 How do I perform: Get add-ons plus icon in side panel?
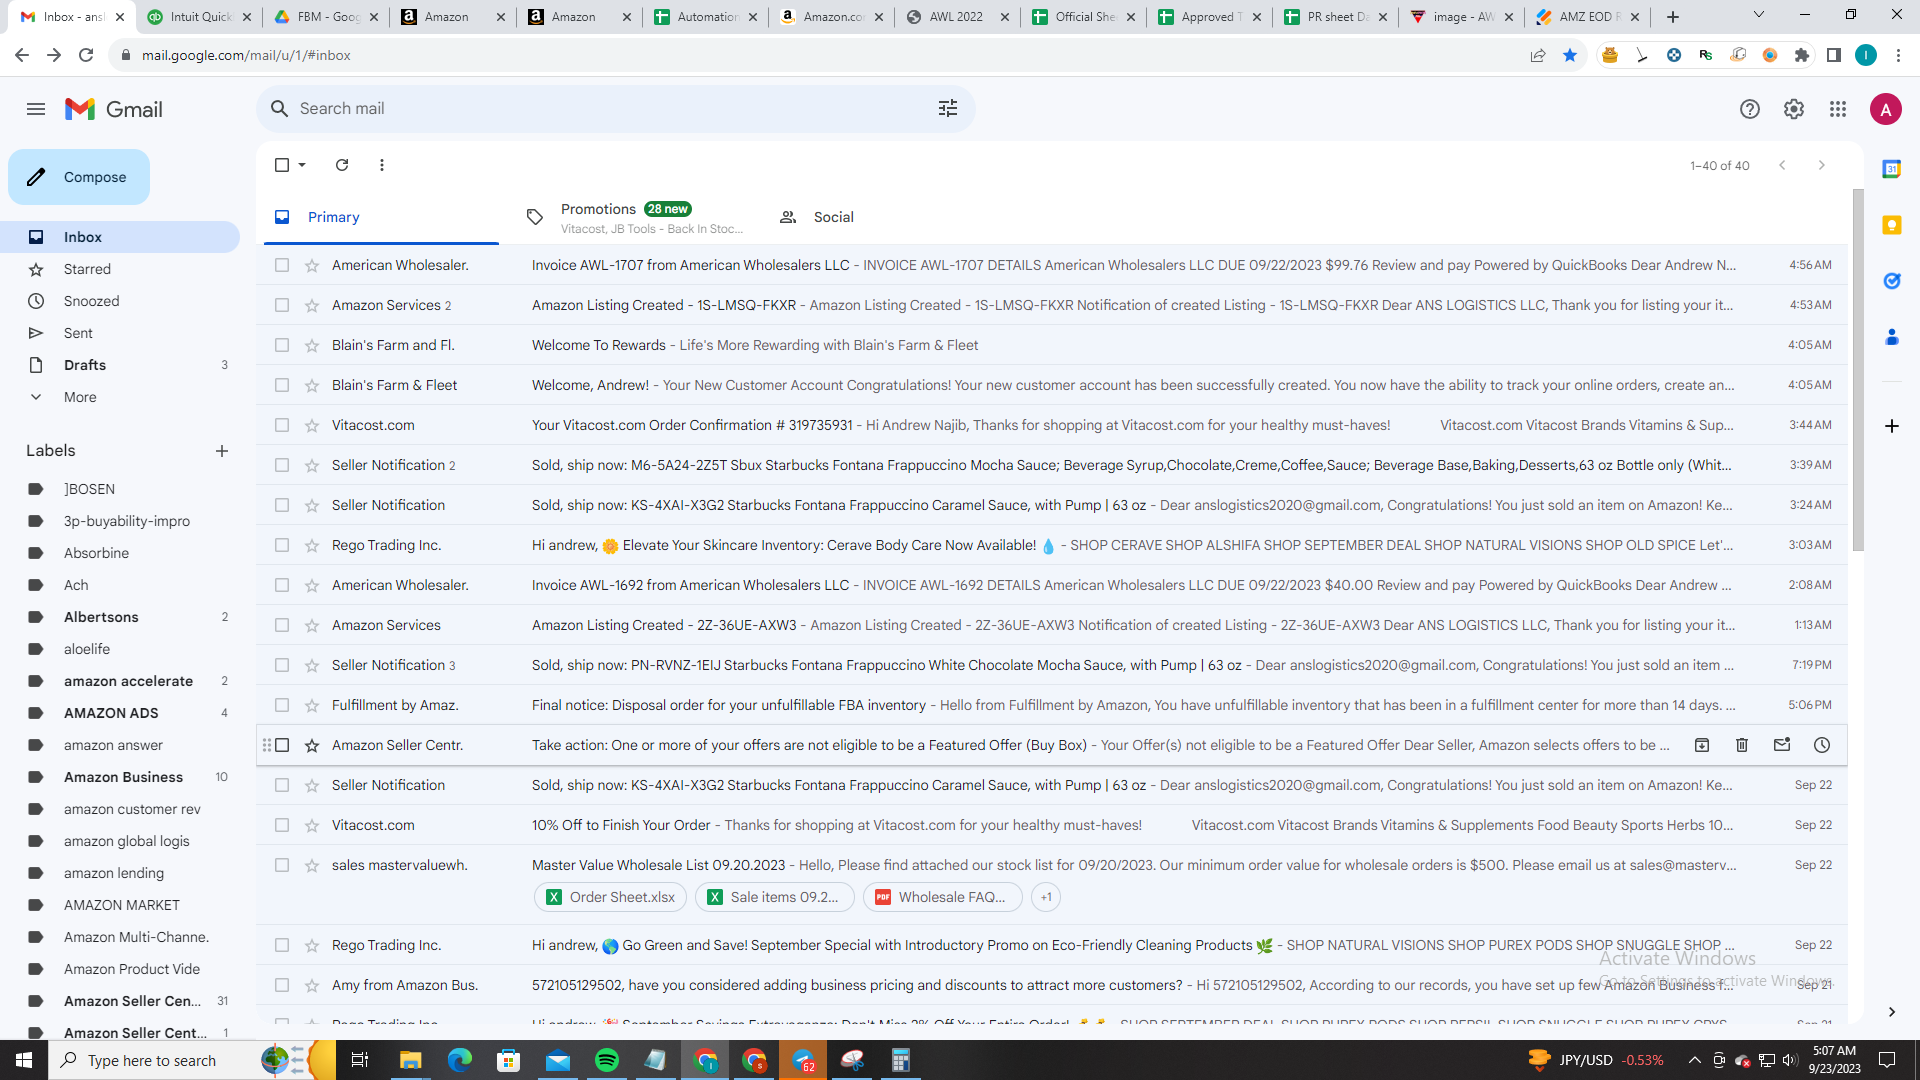1892,426
